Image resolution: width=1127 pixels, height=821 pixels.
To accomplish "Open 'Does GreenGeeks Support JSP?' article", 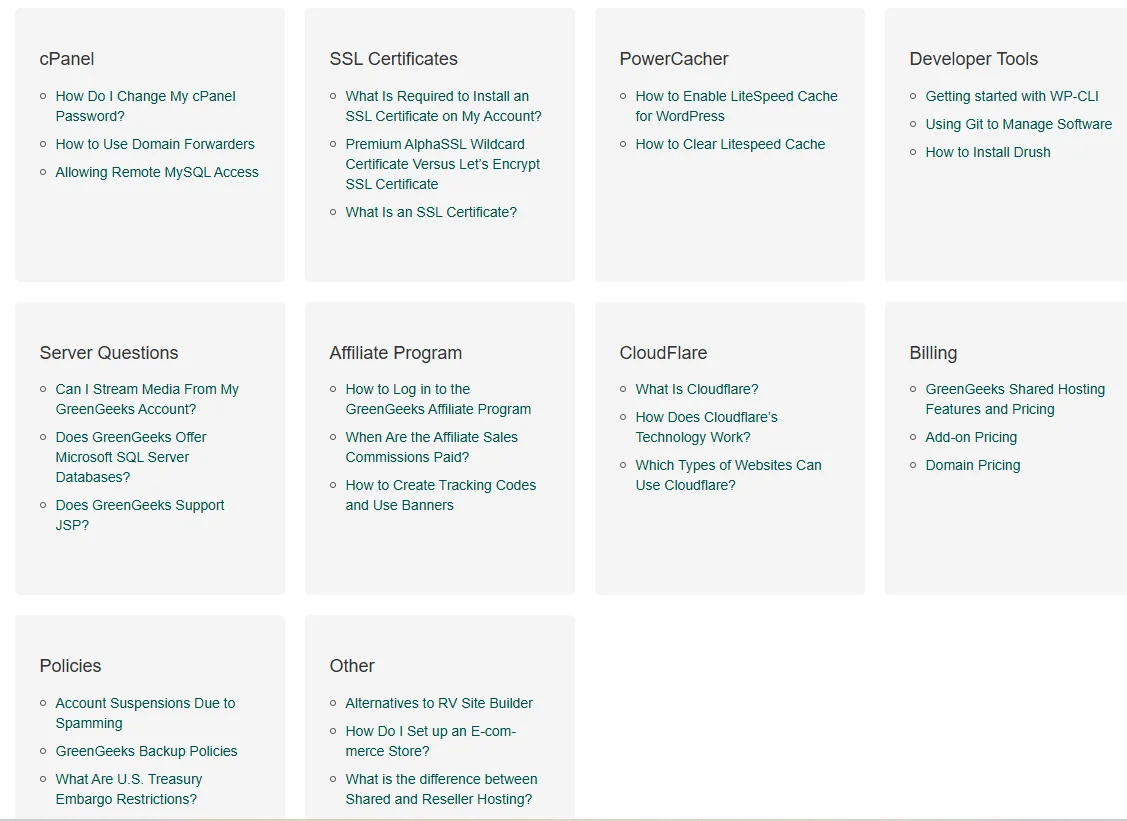I will tap(139, 515).
